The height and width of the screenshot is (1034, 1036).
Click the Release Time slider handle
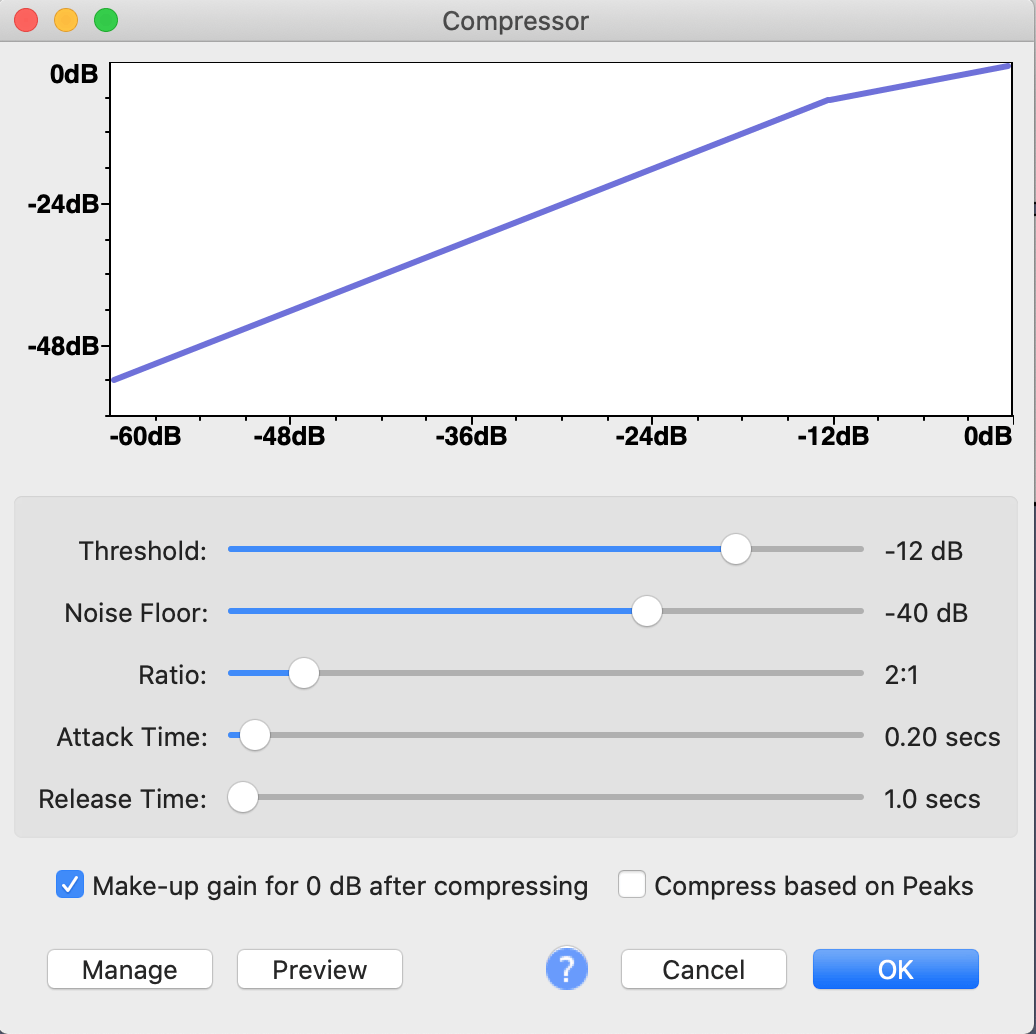(x=242, y=797)
